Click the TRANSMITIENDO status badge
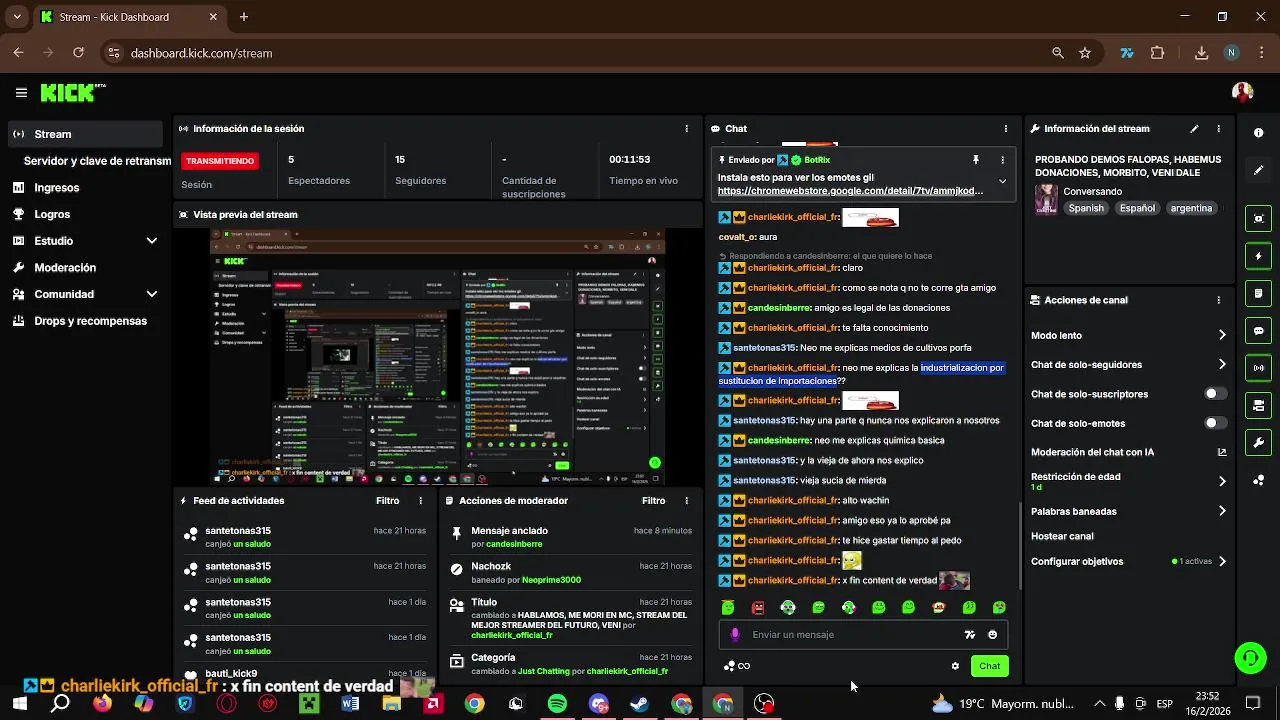The width and height of the screenshot is (1280, 720). [x=220, y=161]
